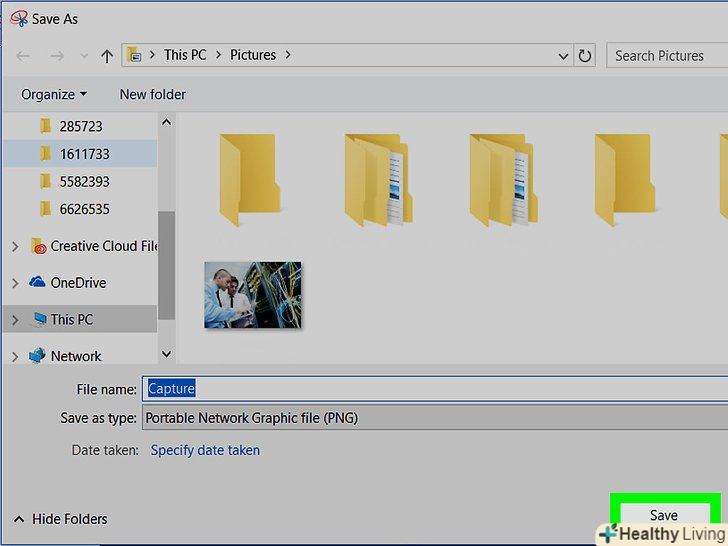The height and width of the screenshot is (546, 728).
Task: Select the third folder with documents
Action: click(x=504, y=180)
